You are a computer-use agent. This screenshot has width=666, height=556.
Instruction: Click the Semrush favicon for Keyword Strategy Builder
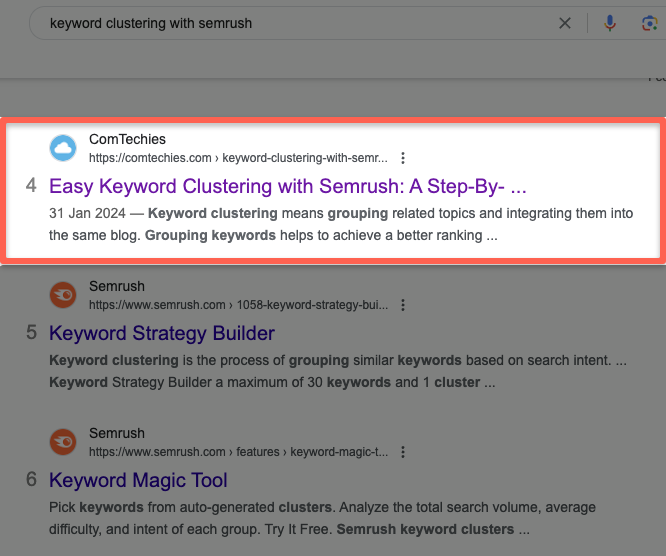coord(63,295)
